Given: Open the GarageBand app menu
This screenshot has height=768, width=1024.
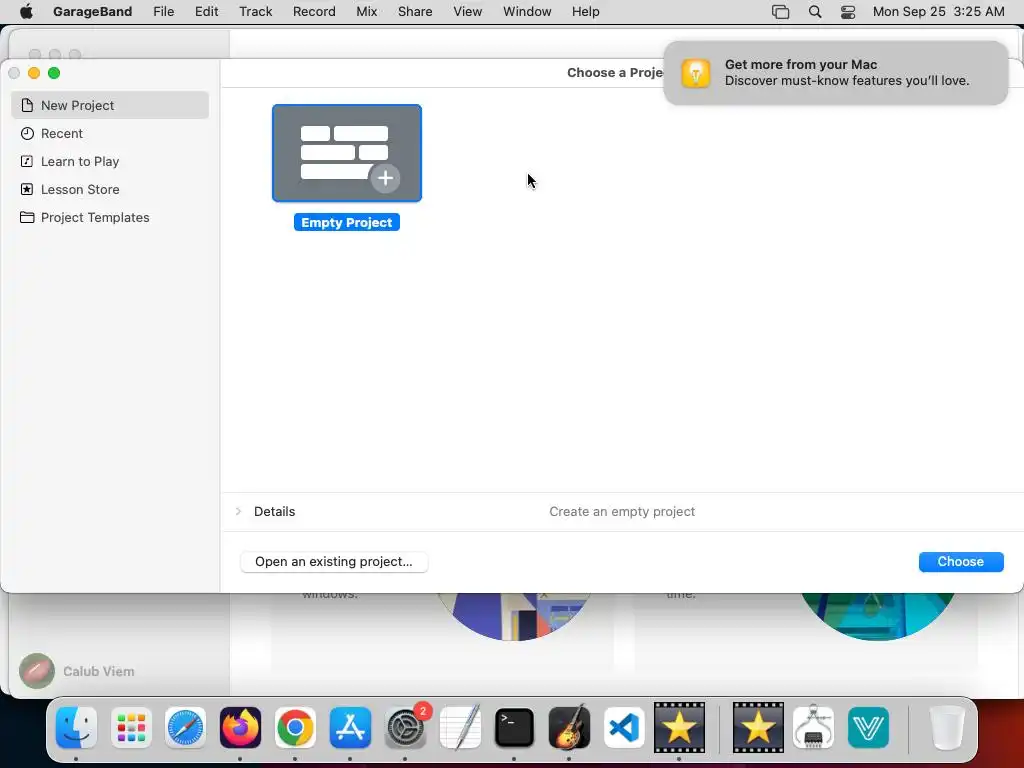Looking at the screenshot, I should (92, 11).
